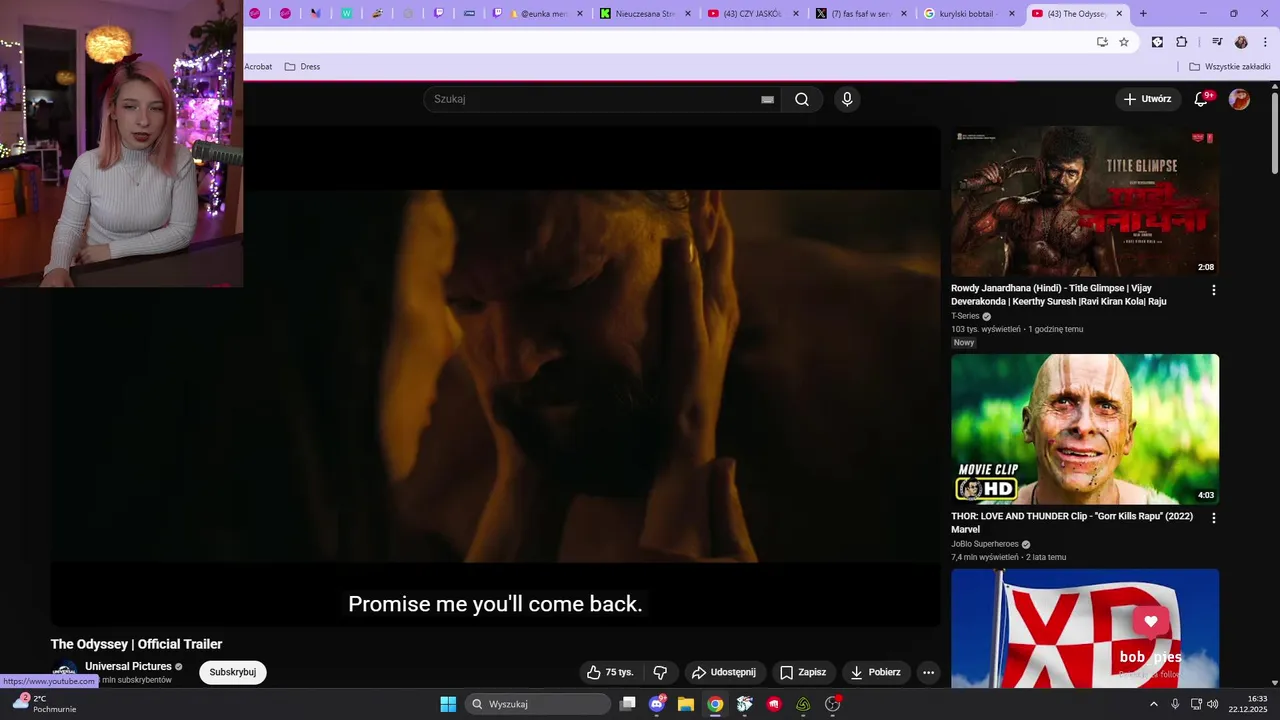Open 'Dress' bookmarks folder
1280x720 pixels.
click(x=302, y=67)
